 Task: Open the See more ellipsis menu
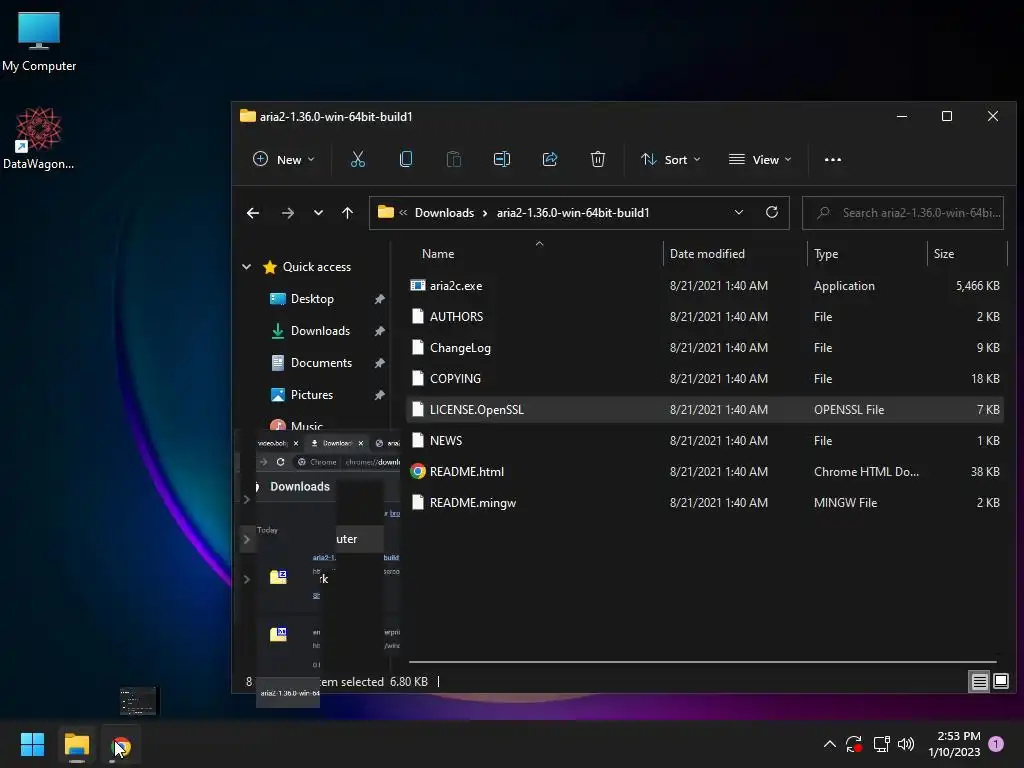833,159
